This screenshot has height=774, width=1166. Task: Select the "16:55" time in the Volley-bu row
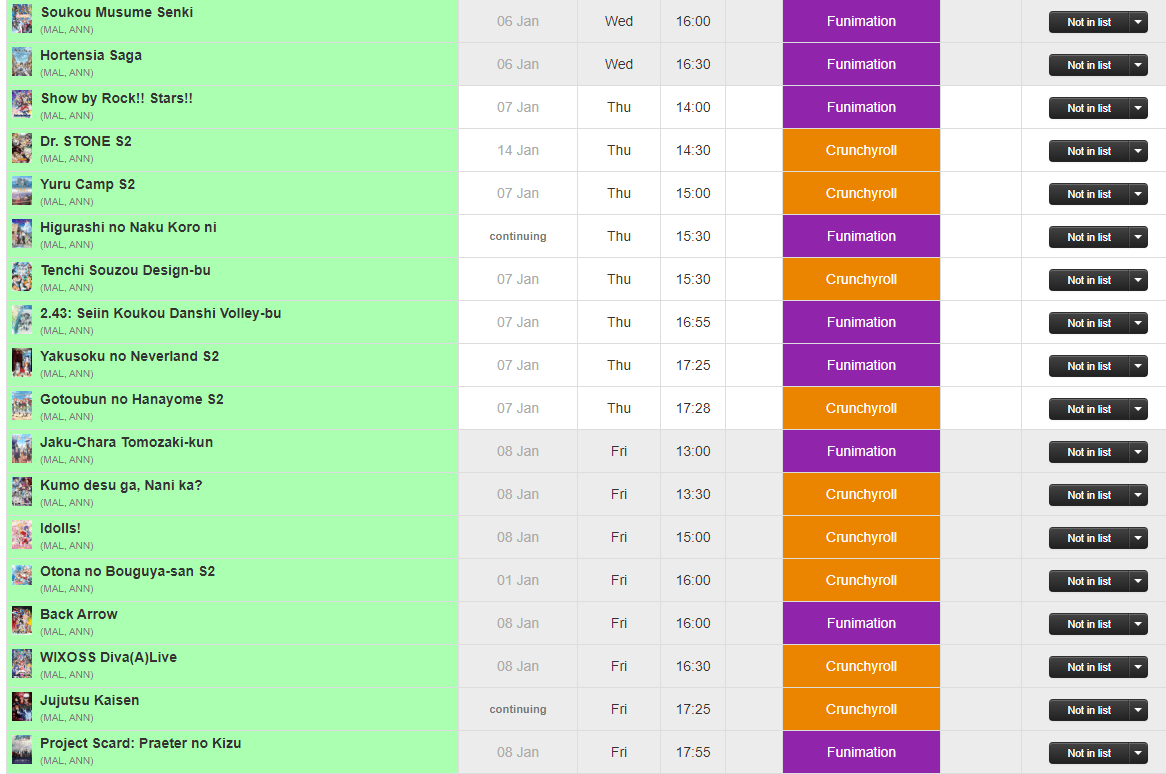[x=693, y=322]
